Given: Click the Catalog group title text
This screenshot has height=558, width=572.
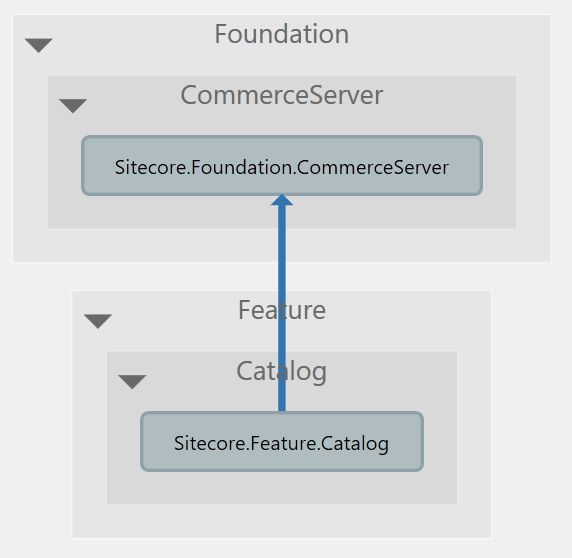Looking at the screenshot, I should click(282, 371).
